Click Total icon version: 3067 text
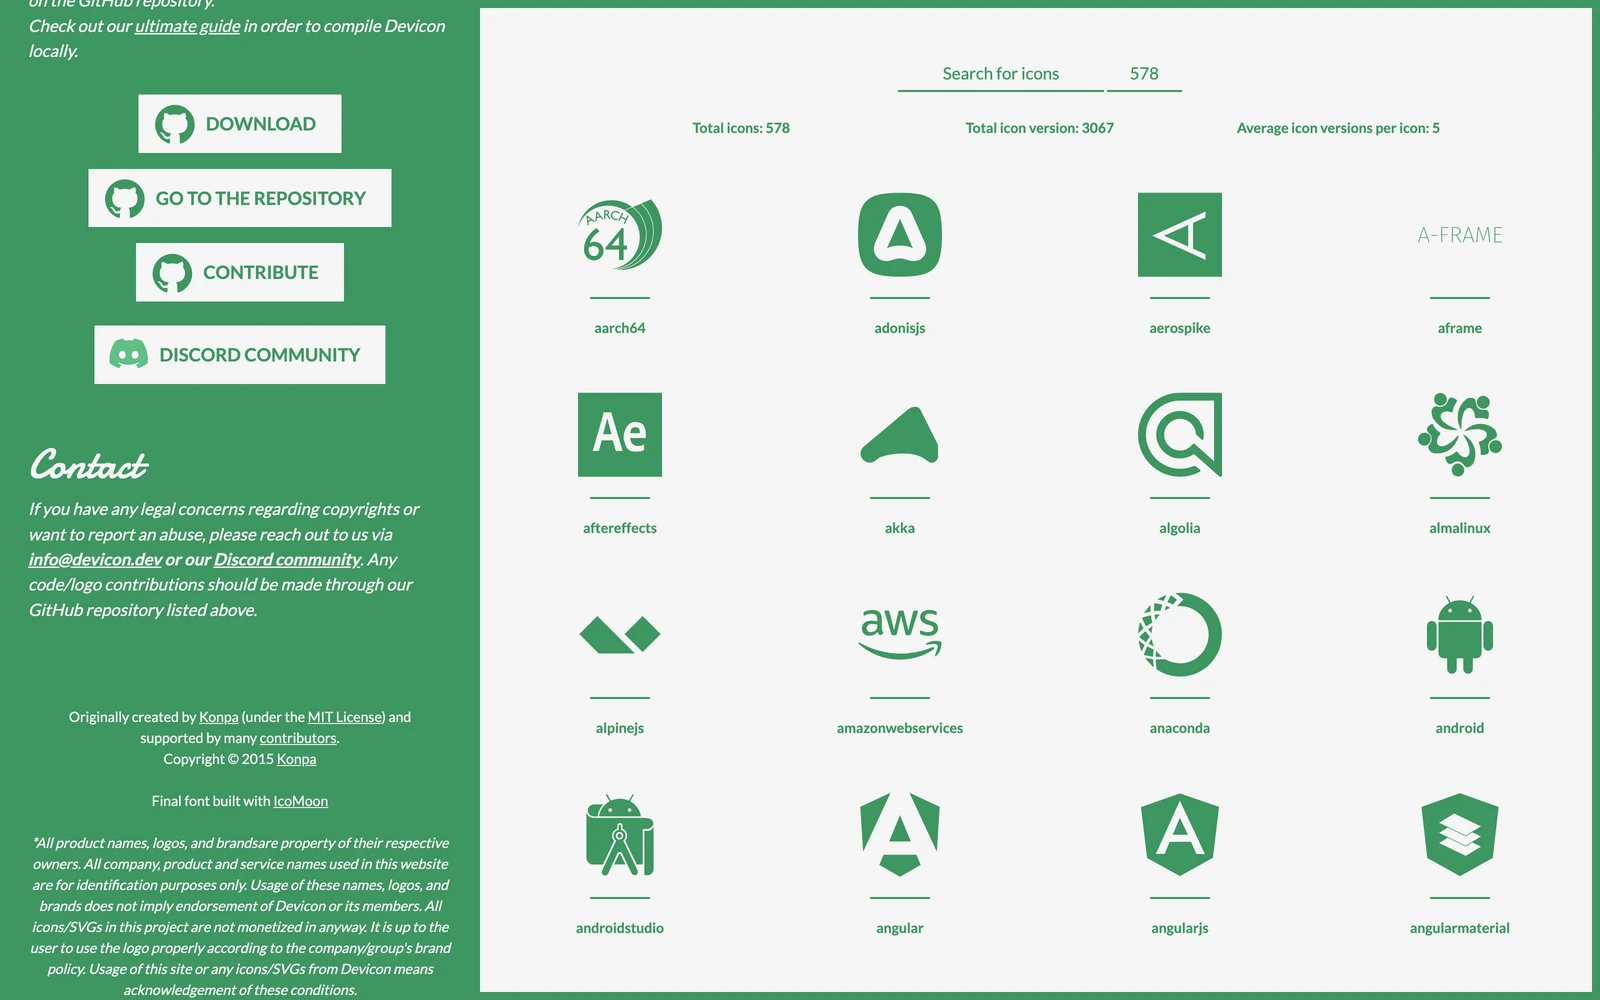The image size is (1600, 1000). click(1040, 128)
